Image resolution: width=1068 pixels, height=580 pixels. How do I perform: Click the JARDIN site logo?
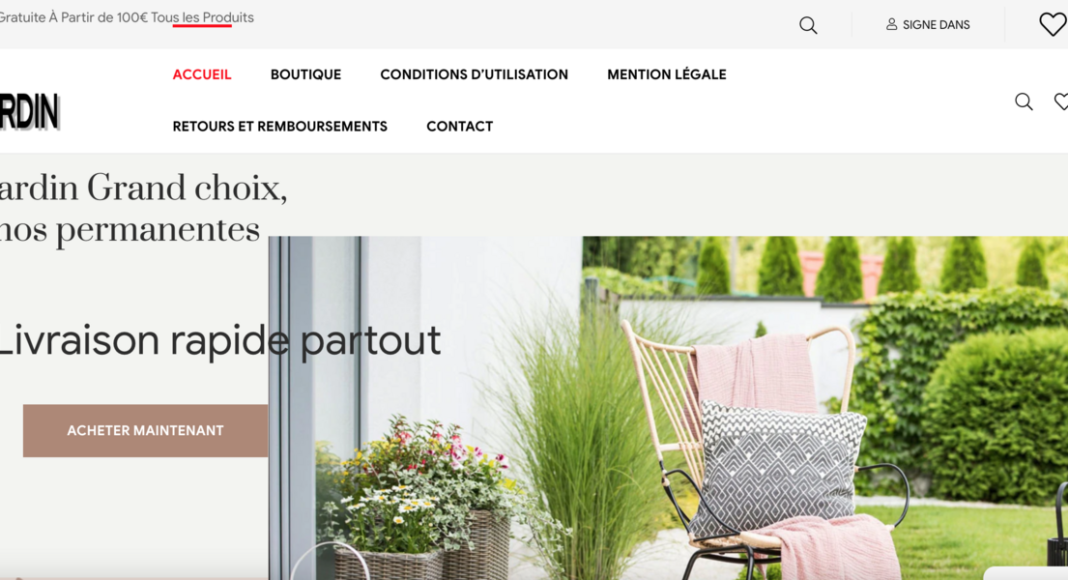(x=29, y=112)
